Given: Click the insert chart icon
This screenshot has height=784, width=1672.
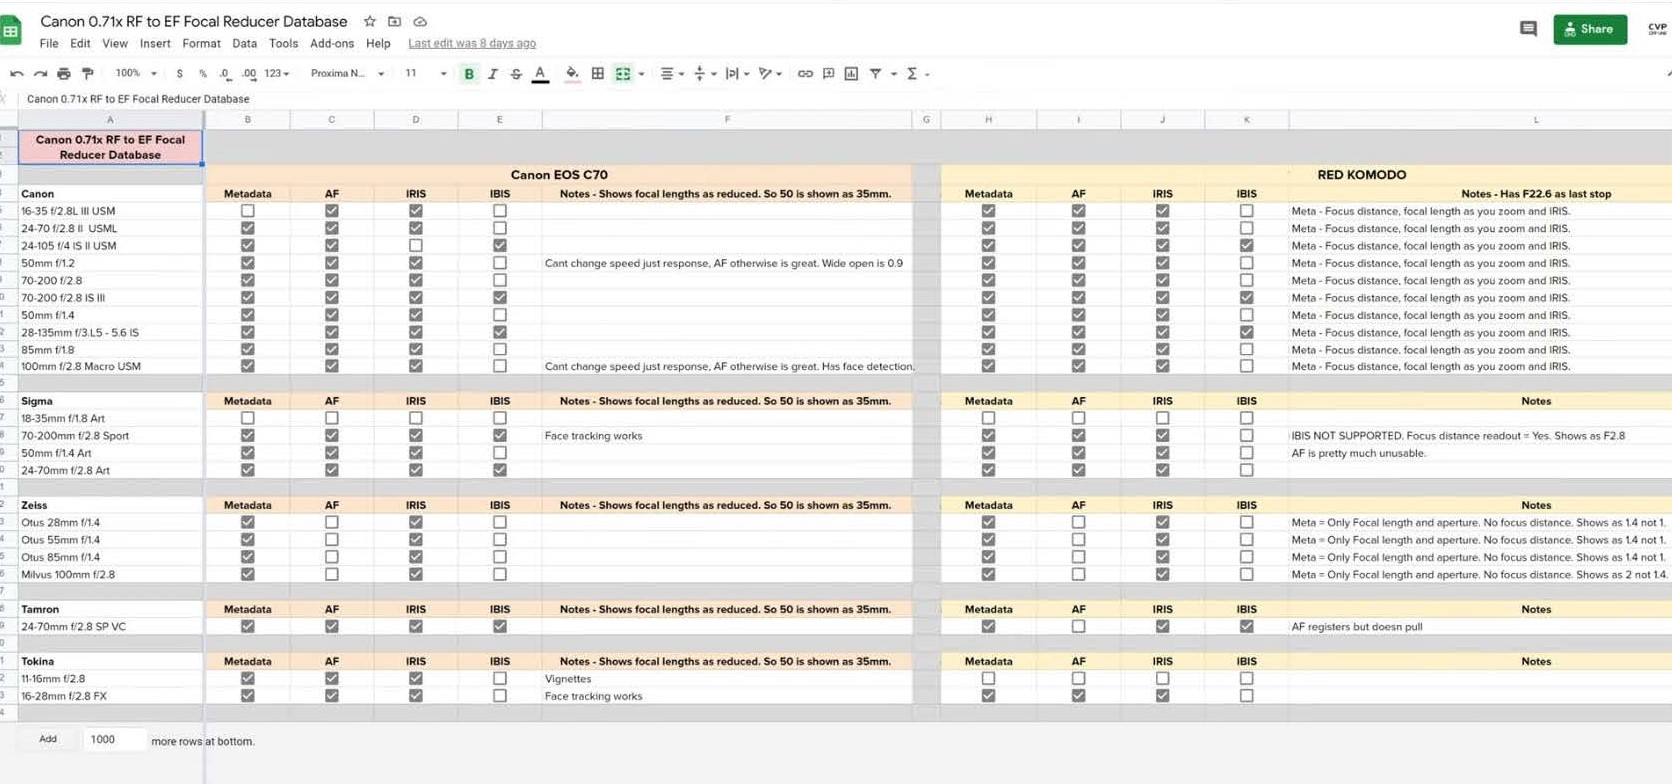Looking at the screenshot, I should [851, 74].
